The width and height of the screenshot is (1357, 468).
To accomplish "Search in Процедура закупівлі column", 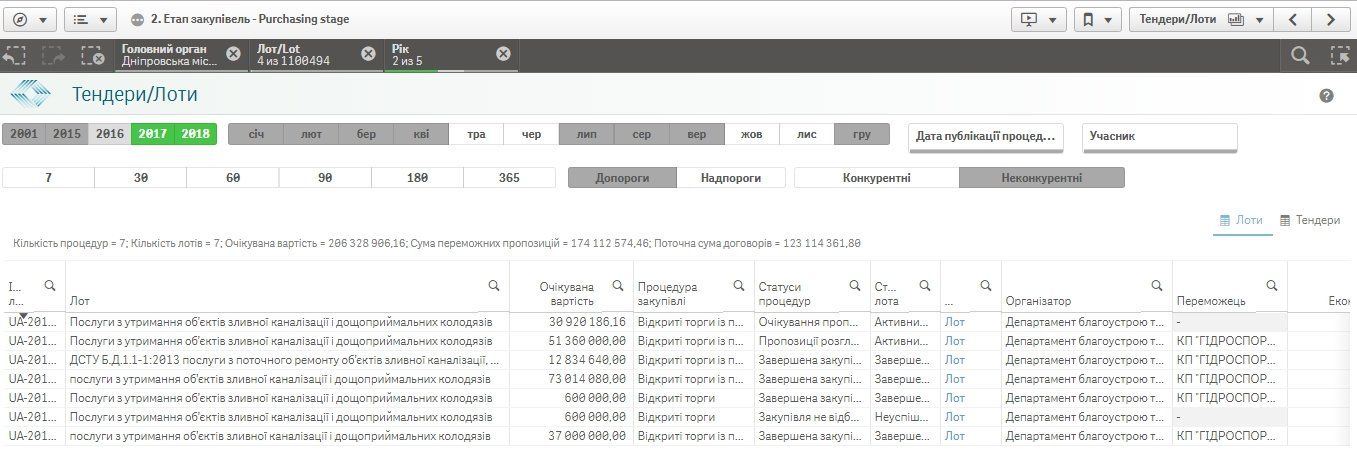I will tap(740, 286).
